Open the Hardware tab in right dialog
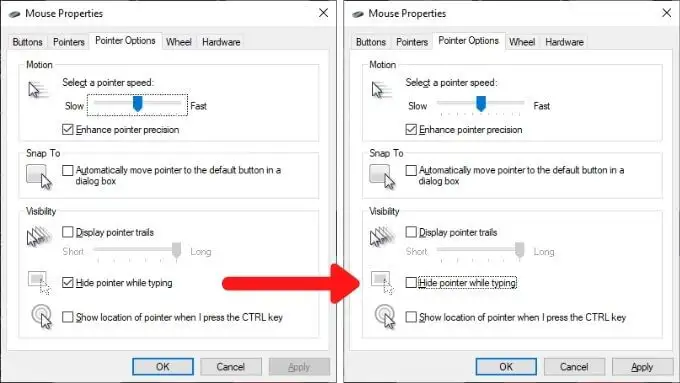 tap(564, 42)
